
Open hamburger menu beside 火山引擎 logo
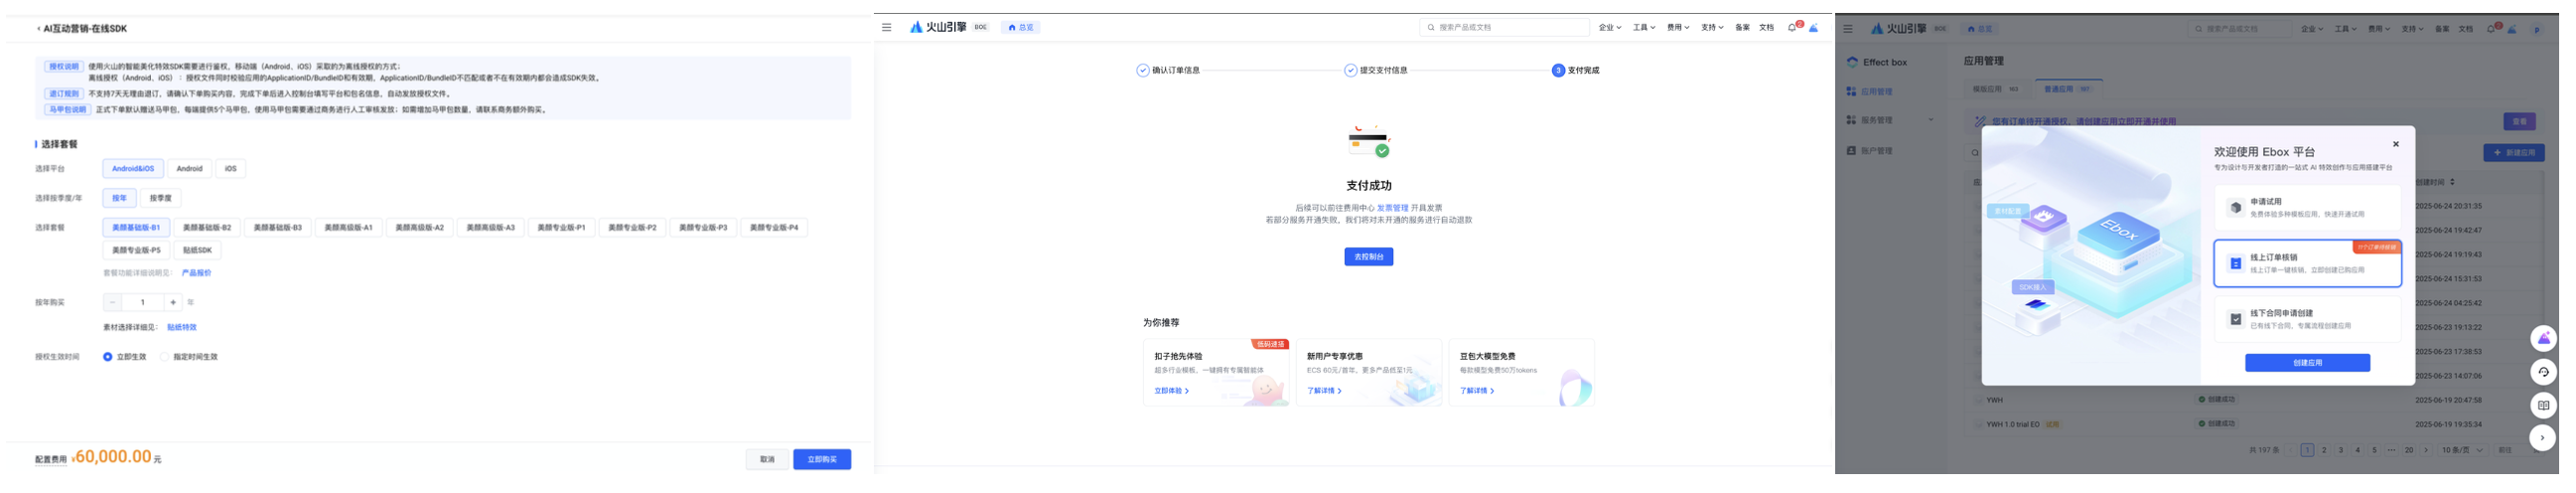pyautogui.click(x=886, y=28)
